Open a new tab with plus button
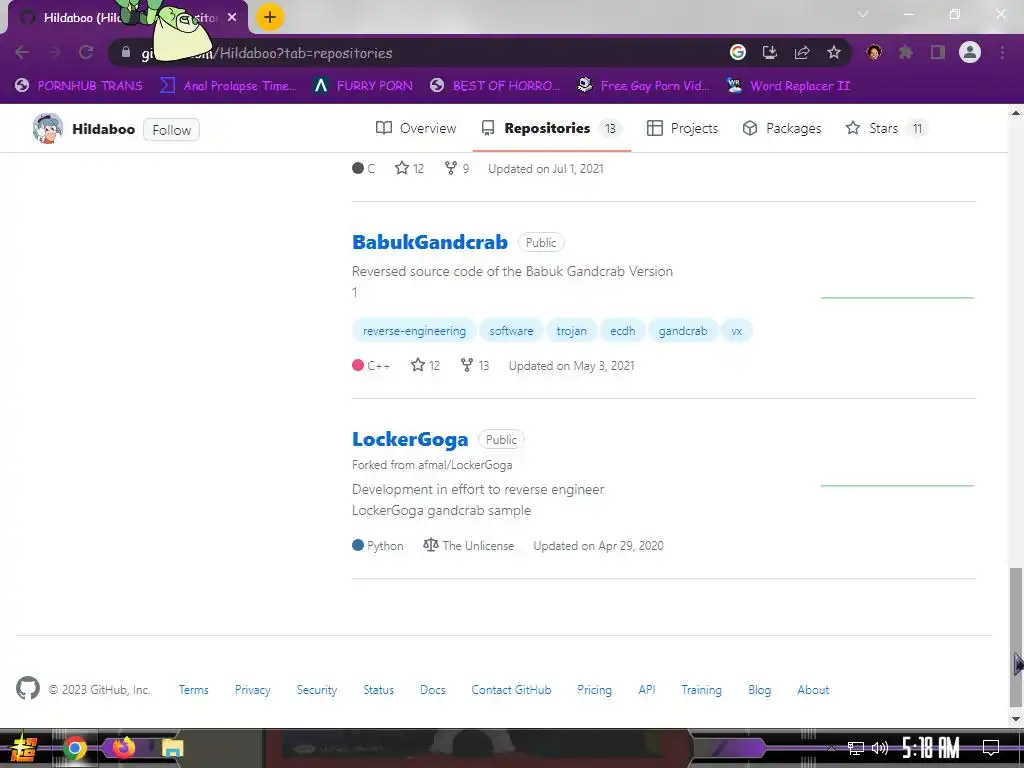 [x=270, y=17]
